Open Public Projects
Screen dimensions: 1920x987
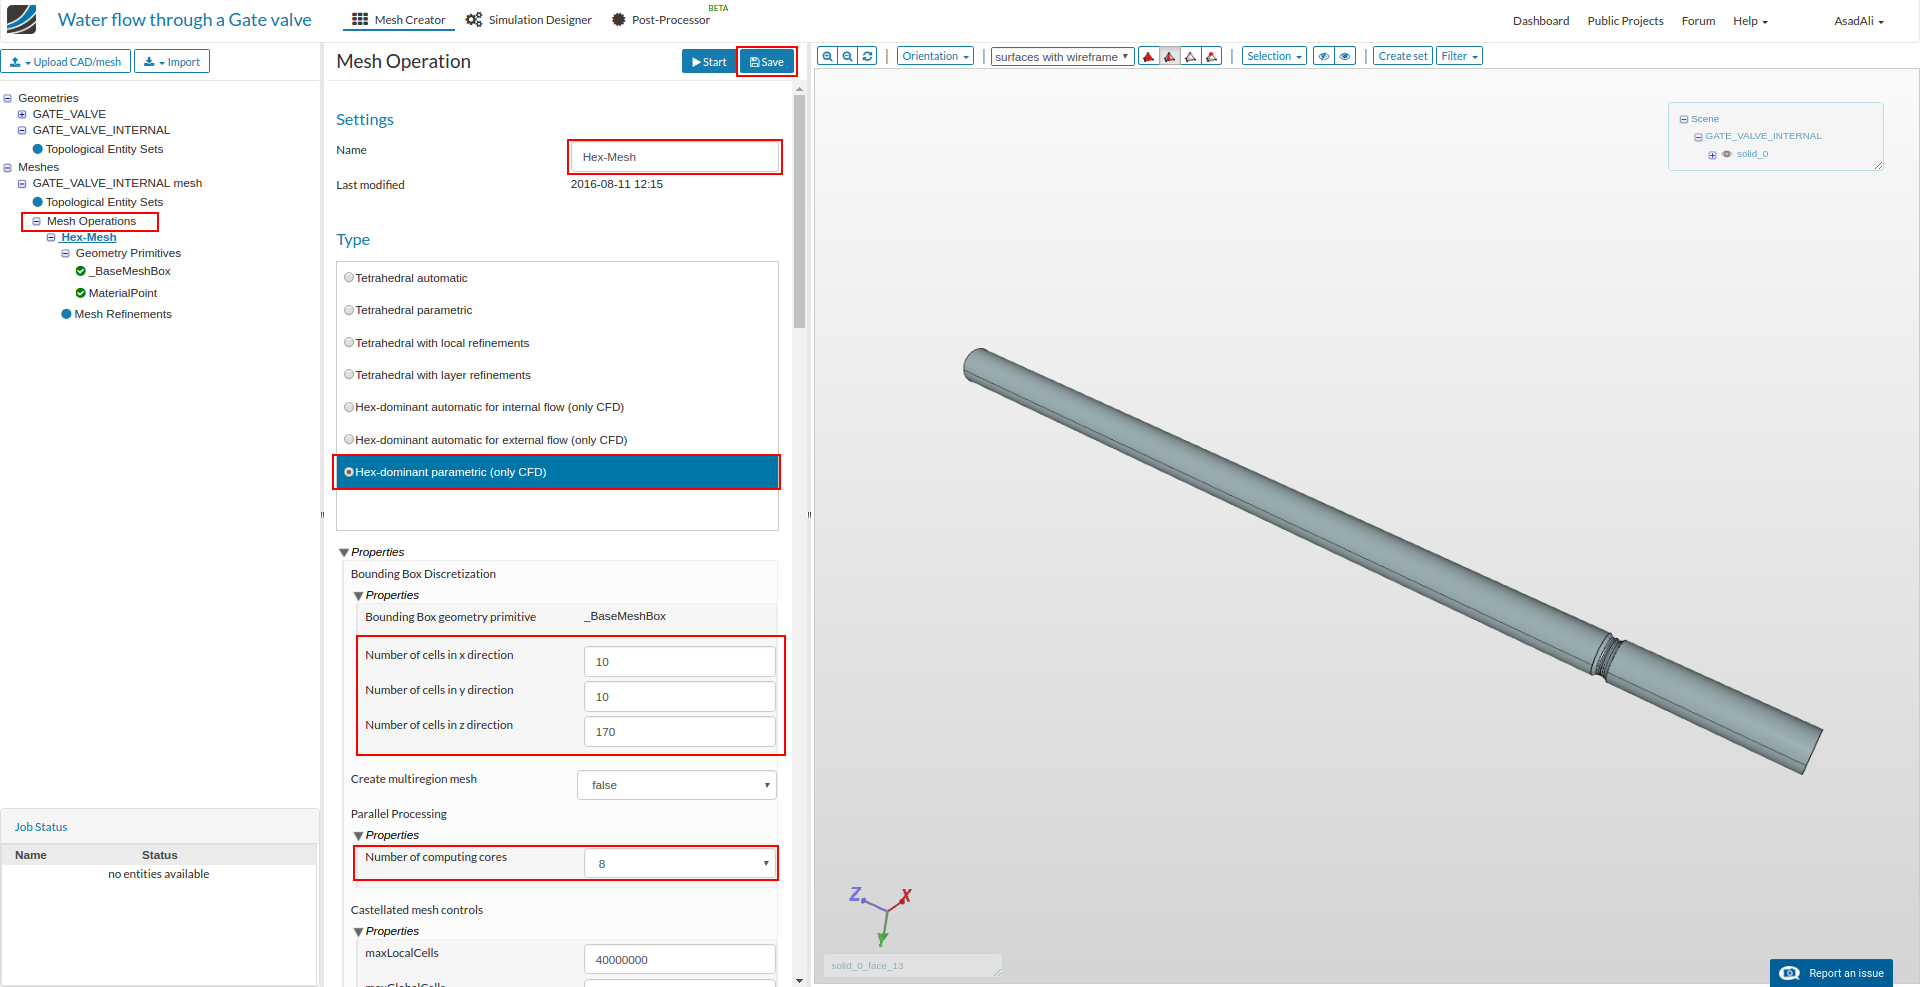coord(1625,21)
